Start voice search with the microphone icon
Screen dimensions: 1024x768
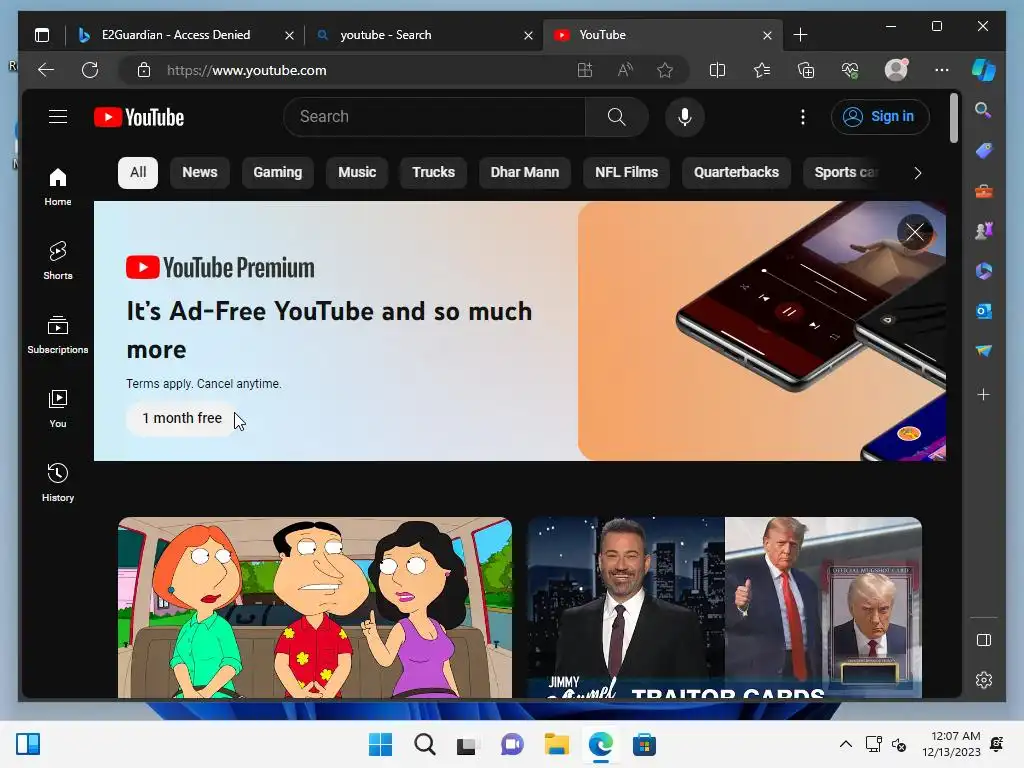684,117
